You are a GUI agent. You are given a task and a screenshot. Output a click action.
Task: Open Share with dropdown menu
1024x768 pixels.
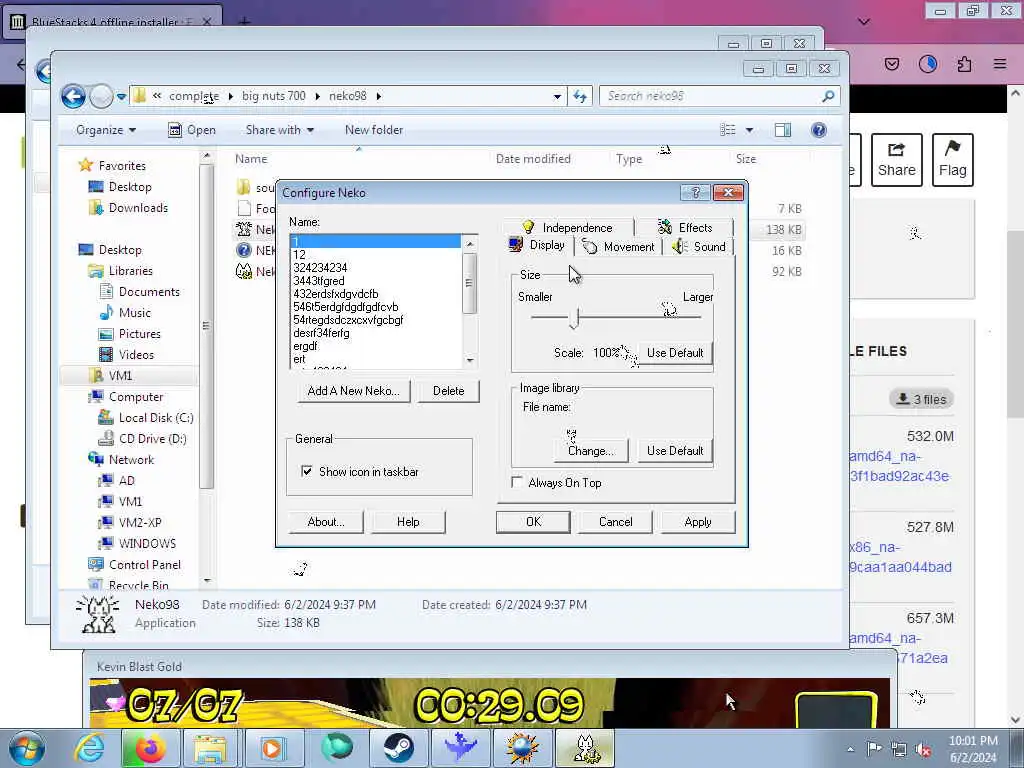point(280,130)
